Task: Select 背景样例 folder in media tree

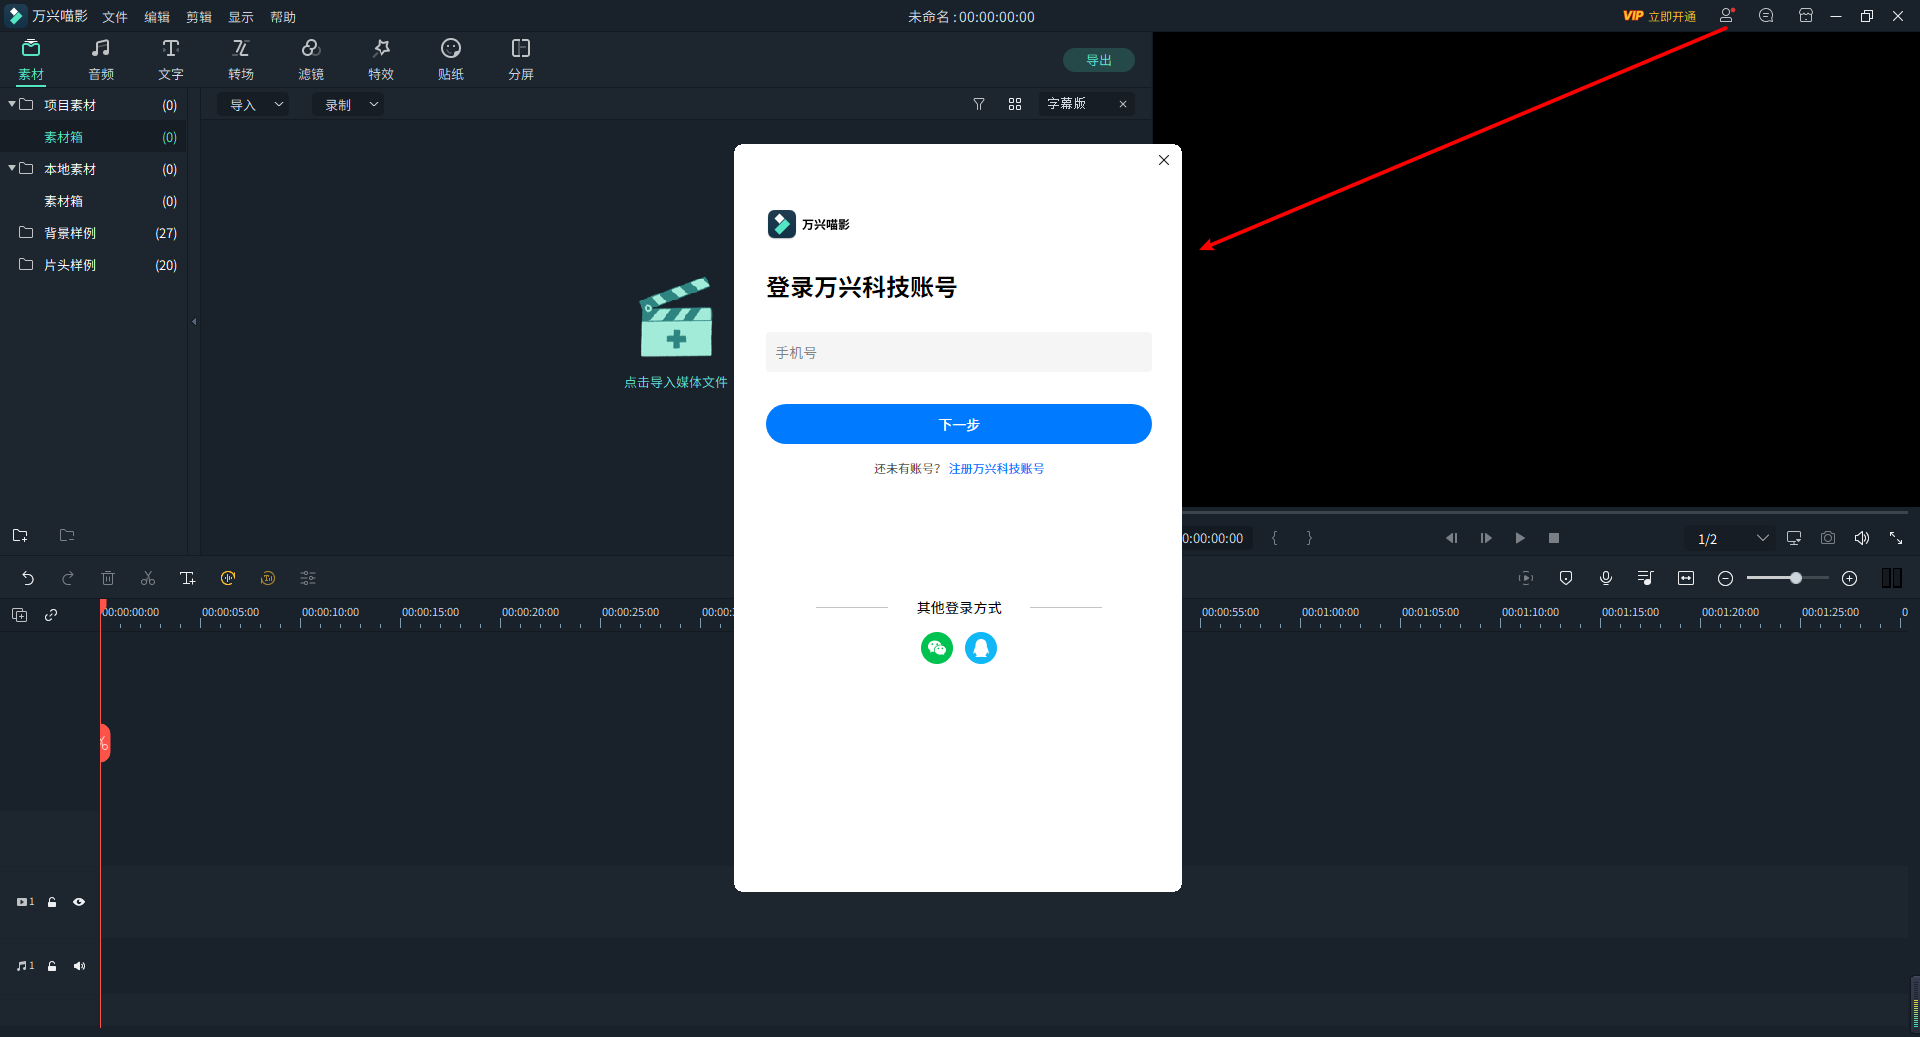Action: tap(94, 233)
